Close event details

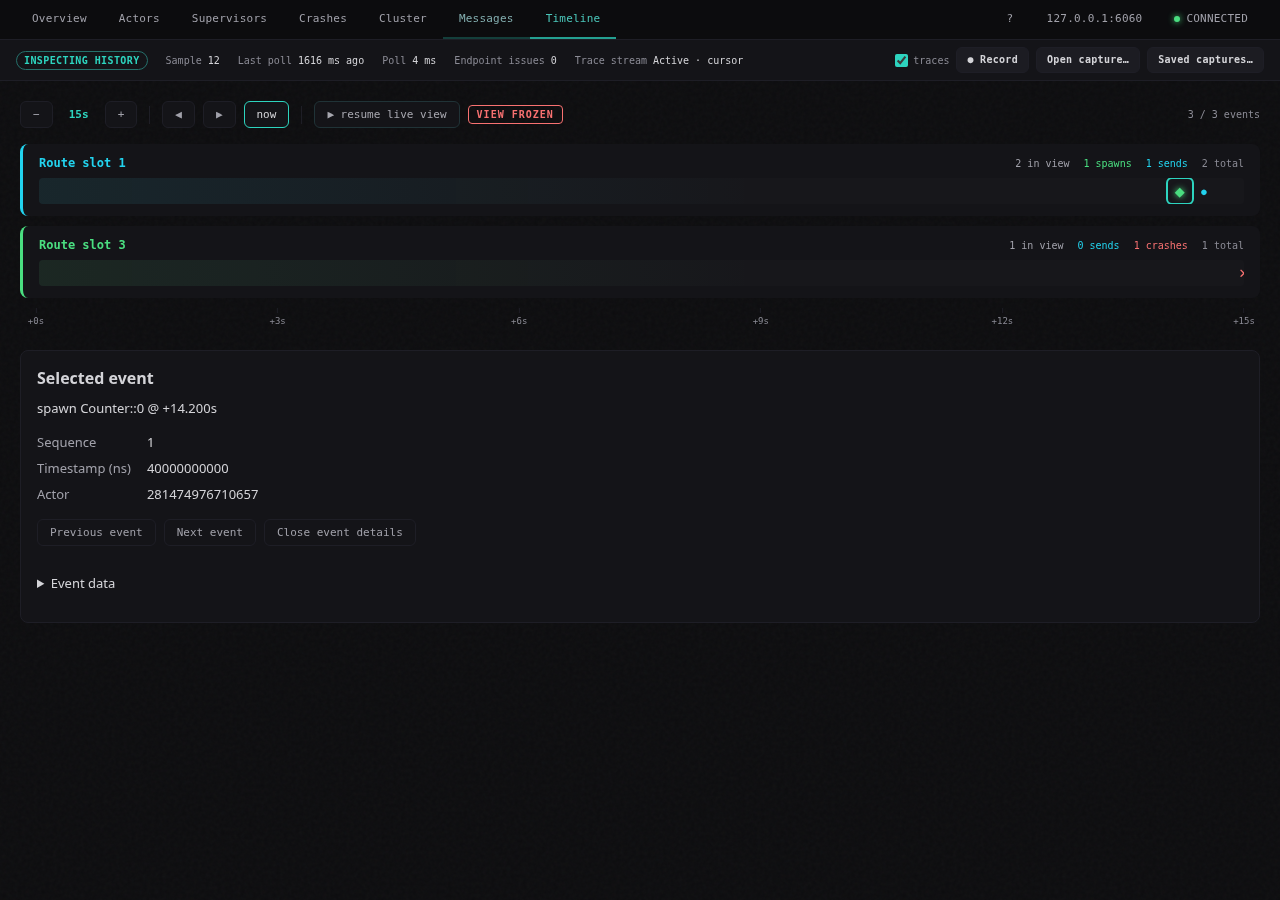(x=340, y=532)
